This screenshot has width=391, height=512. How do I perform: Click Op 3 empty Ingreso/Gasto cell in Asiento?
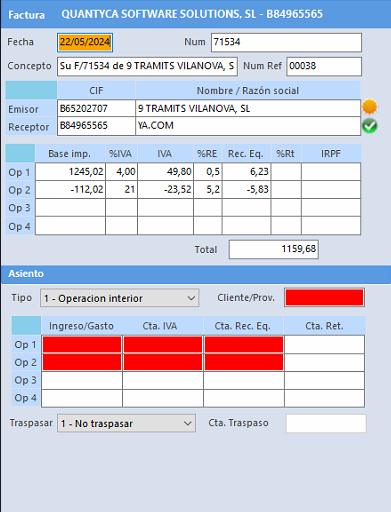click(x=82, y=380)
